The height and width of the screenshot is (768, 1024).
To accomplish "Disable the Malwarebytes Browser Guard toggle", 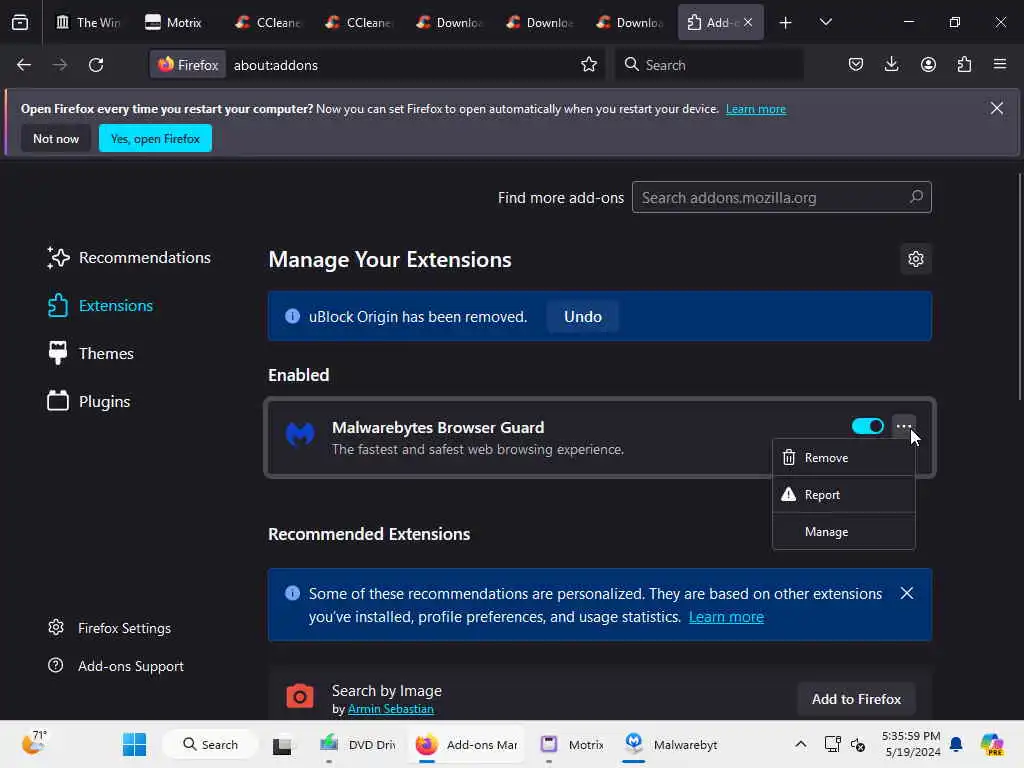I will 867,426.
